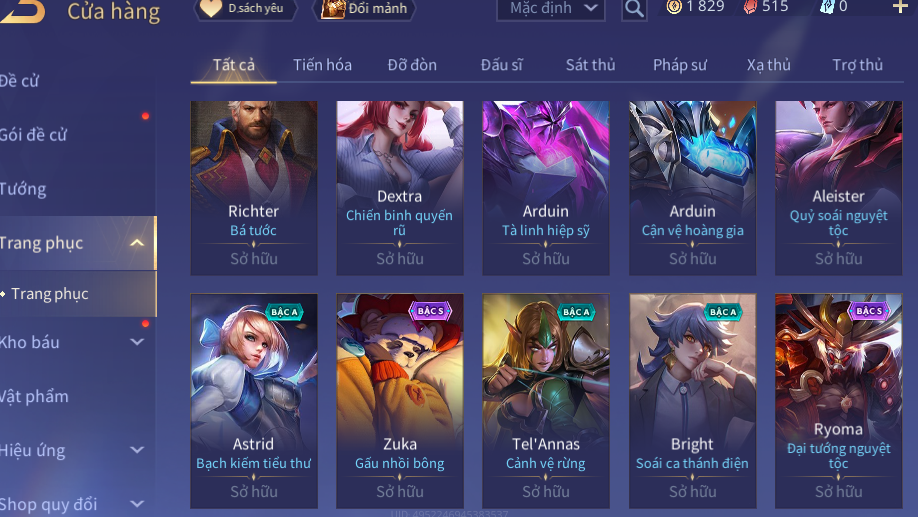This screenshot has width=918, height=517.
Task: Expand the Shop quy đổi section
Action: pyautogui.click(x=137, y=504)
